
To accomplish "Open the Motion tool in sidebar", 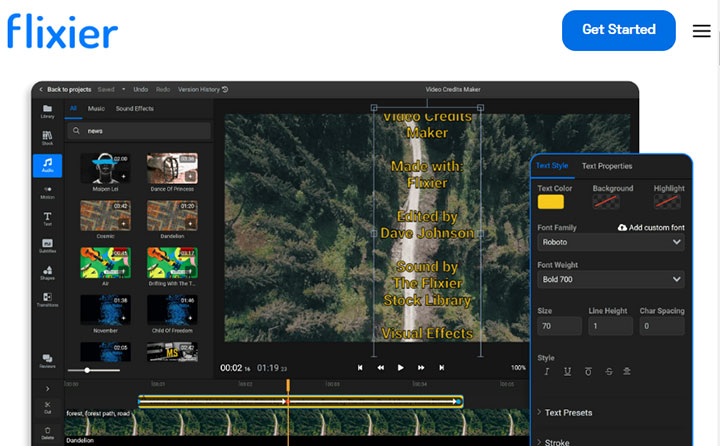I will (x=47, y=190).
